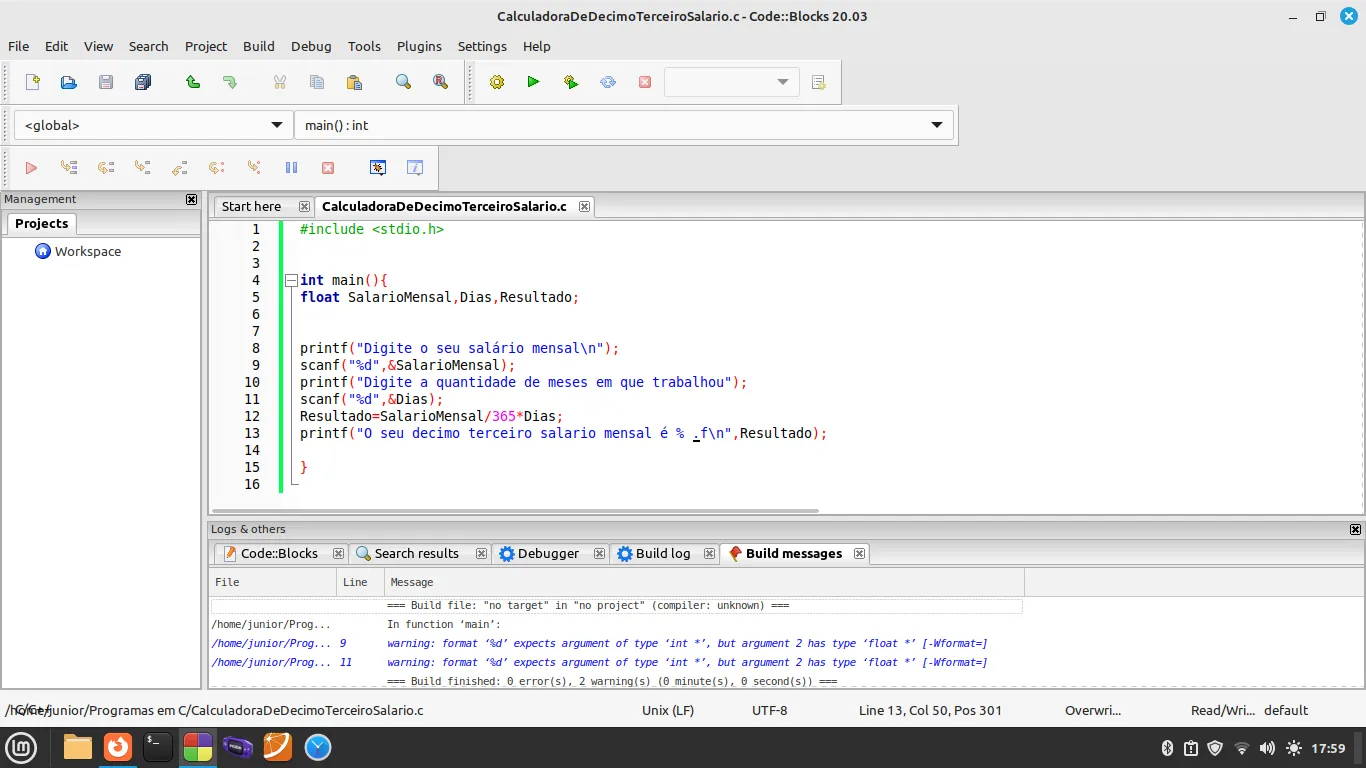
Task: Click the Build and run icon
Action: [571, 82]
